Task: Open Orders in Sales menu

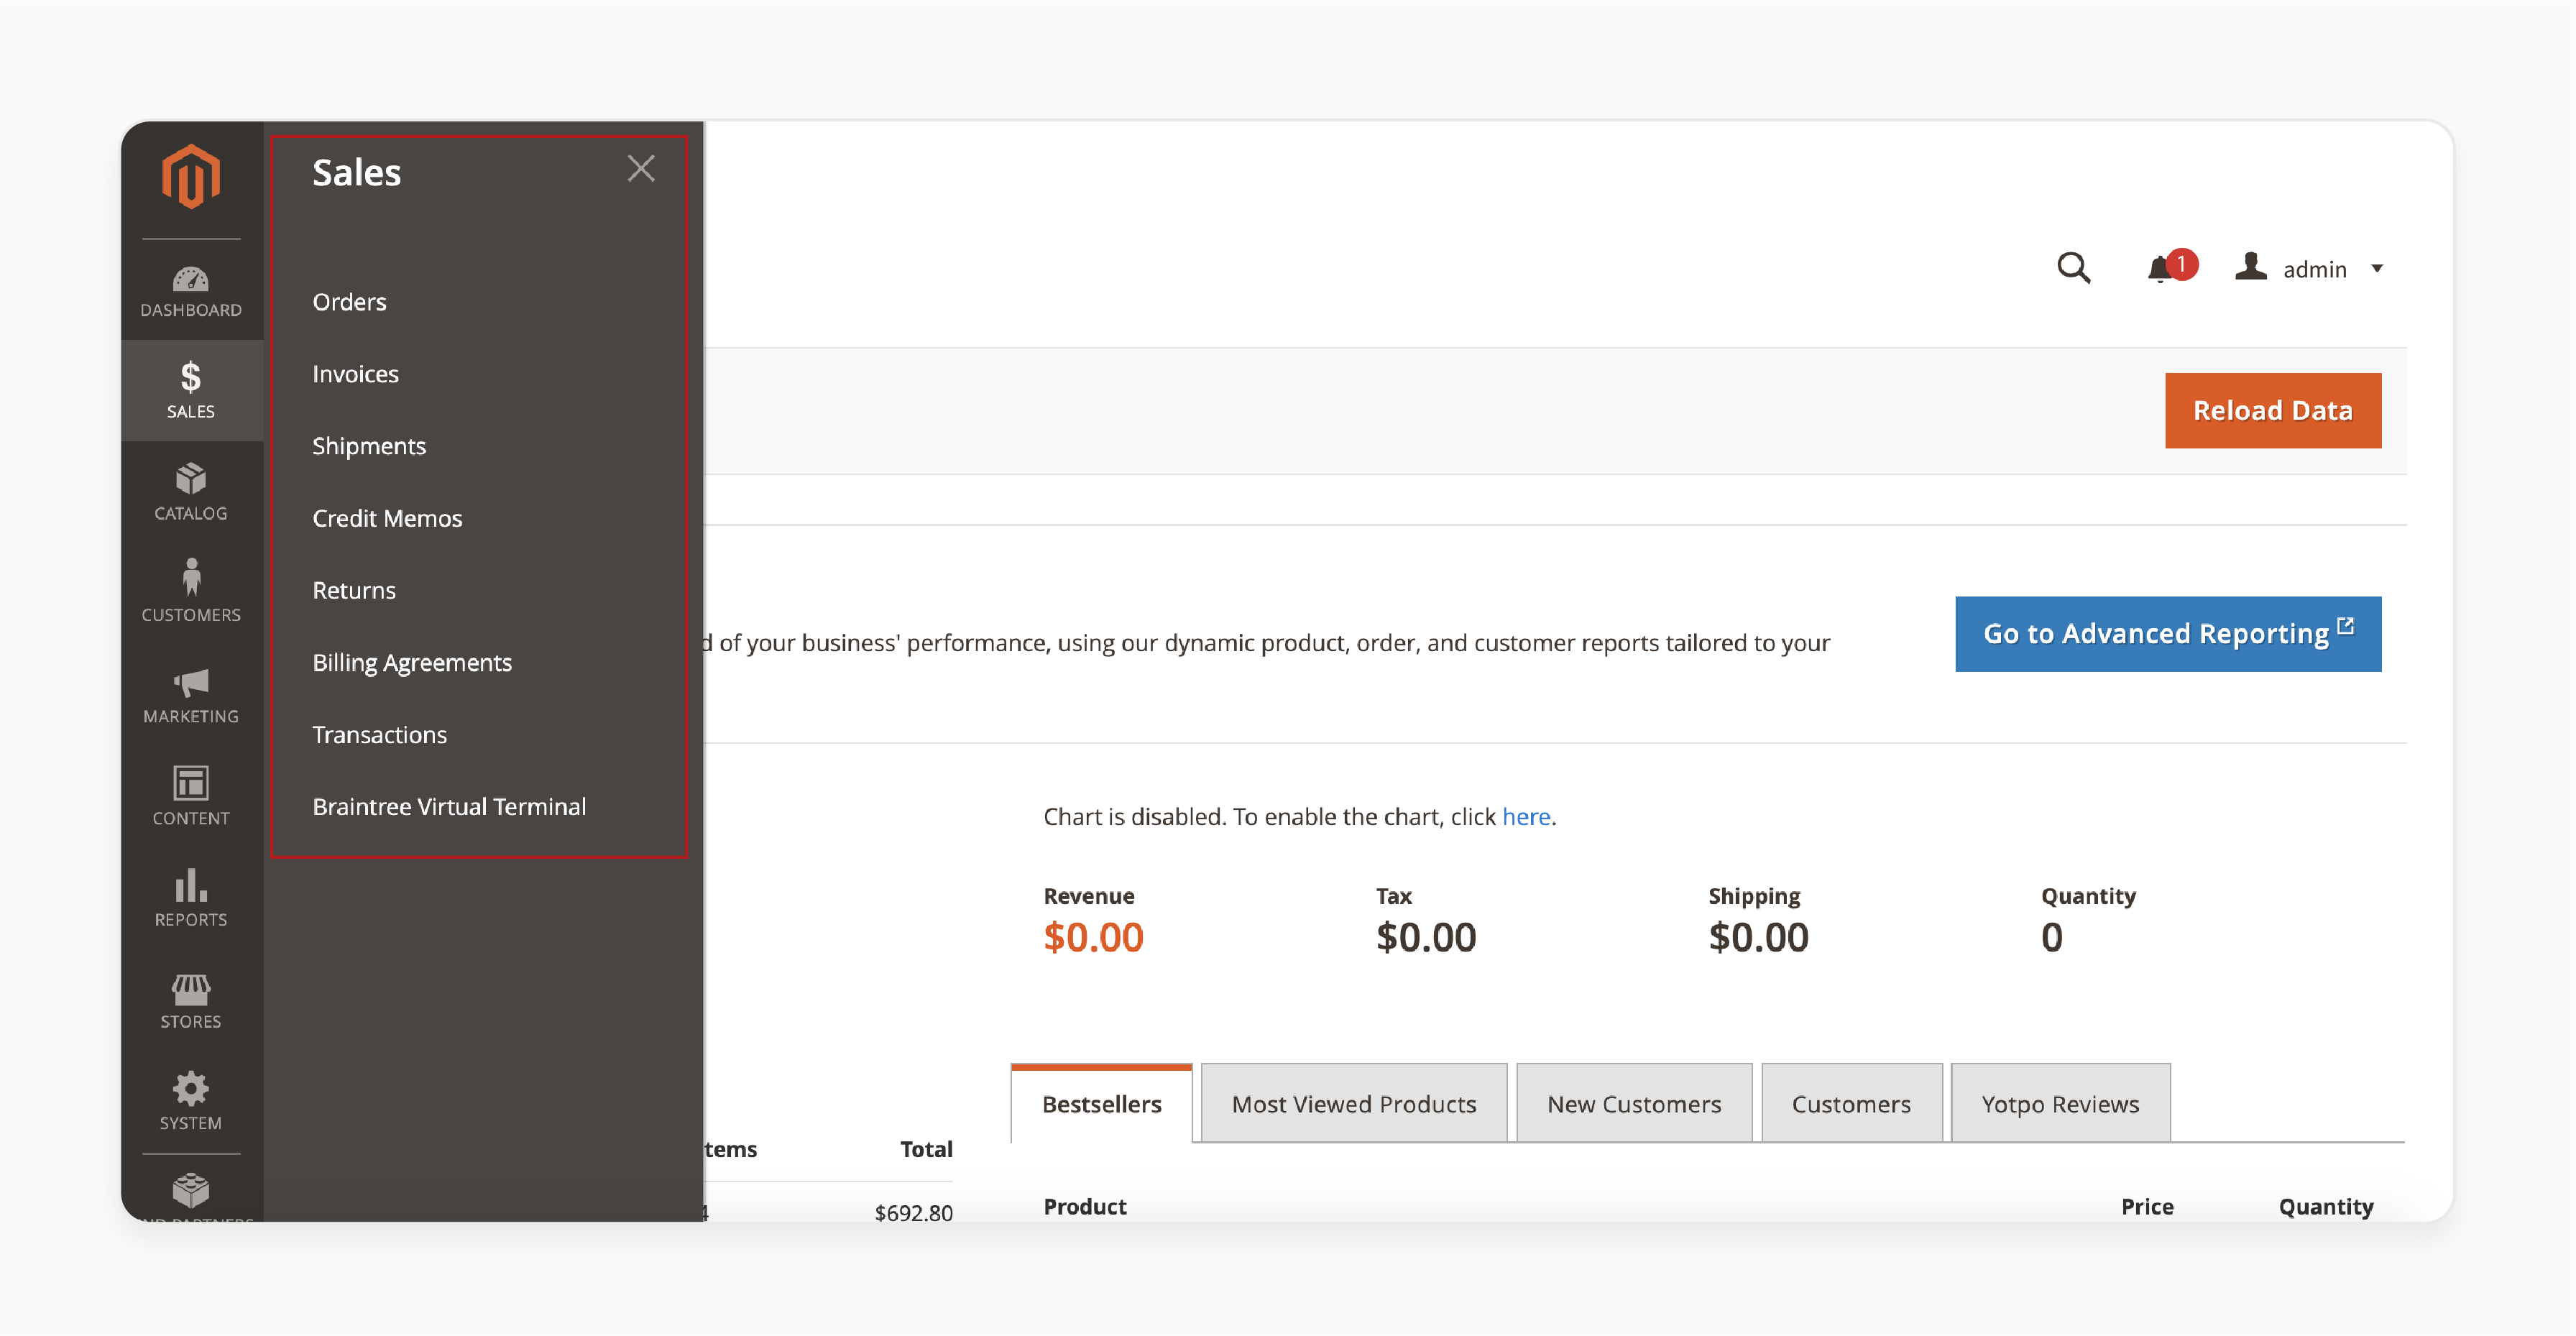Action: point(349,302)
